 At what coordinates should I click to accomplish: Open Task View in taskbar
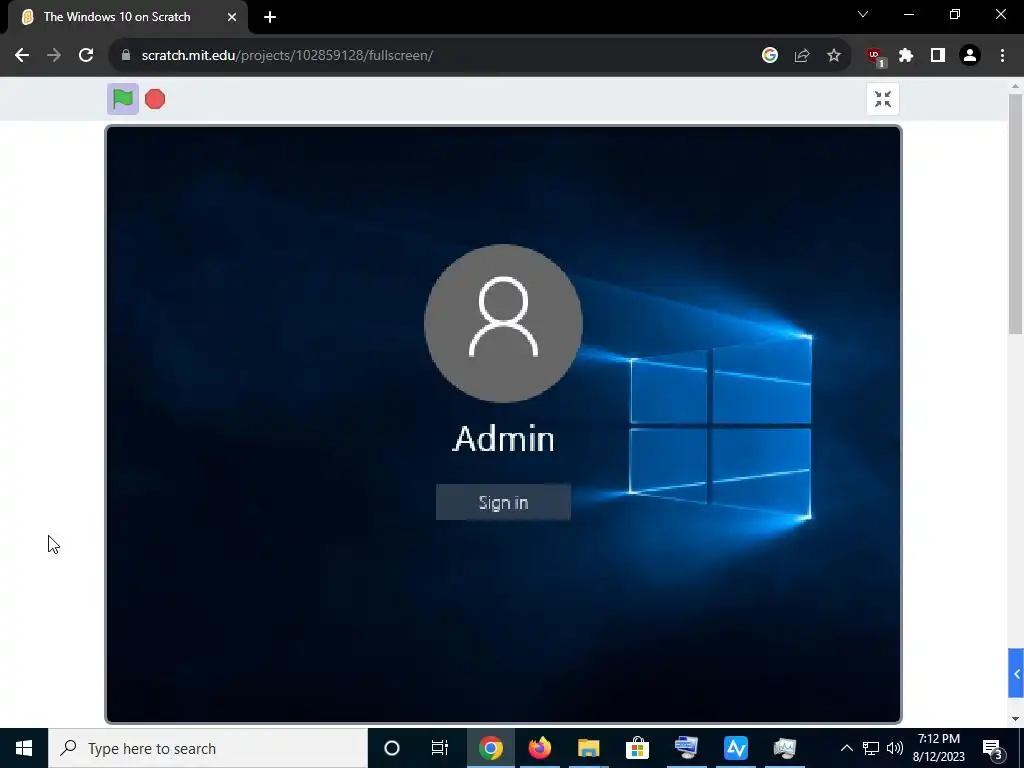point(440,748)
